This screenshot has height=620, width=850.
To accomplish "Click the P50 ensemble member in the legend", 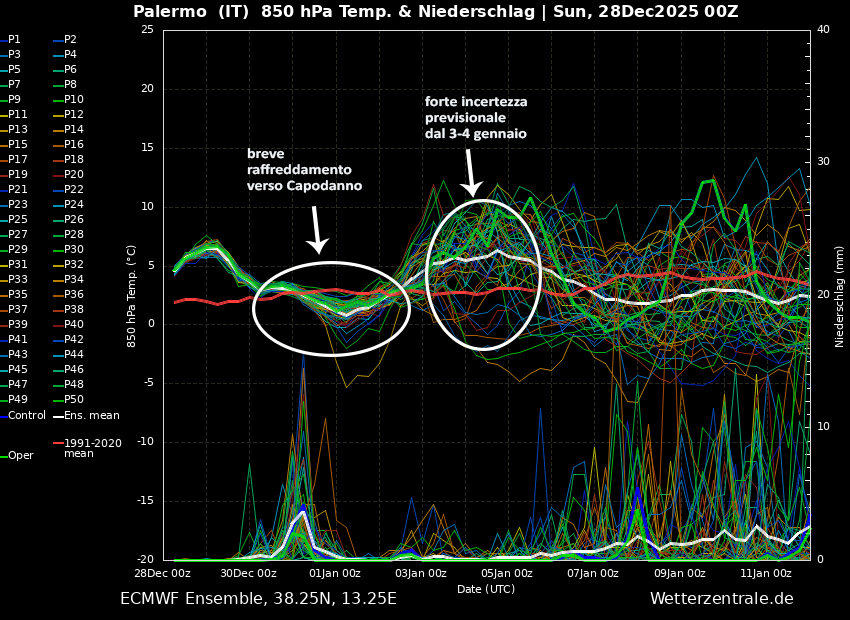I will coord(73,400).
